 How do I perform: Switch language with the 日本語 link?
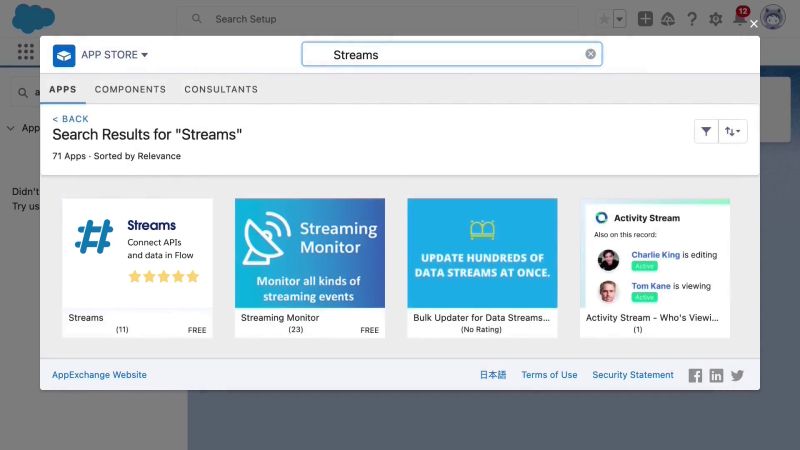[493, 374]
